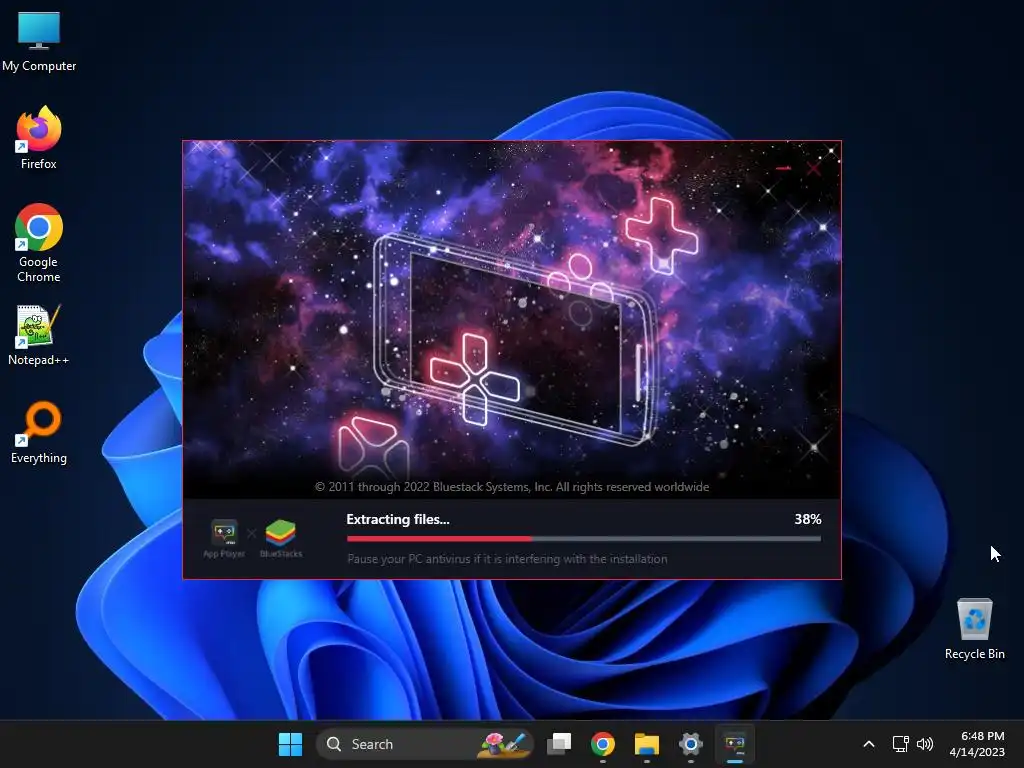Open File Explorer from the taskbar
Screen dimensions: 1024x768
[647, 744]
